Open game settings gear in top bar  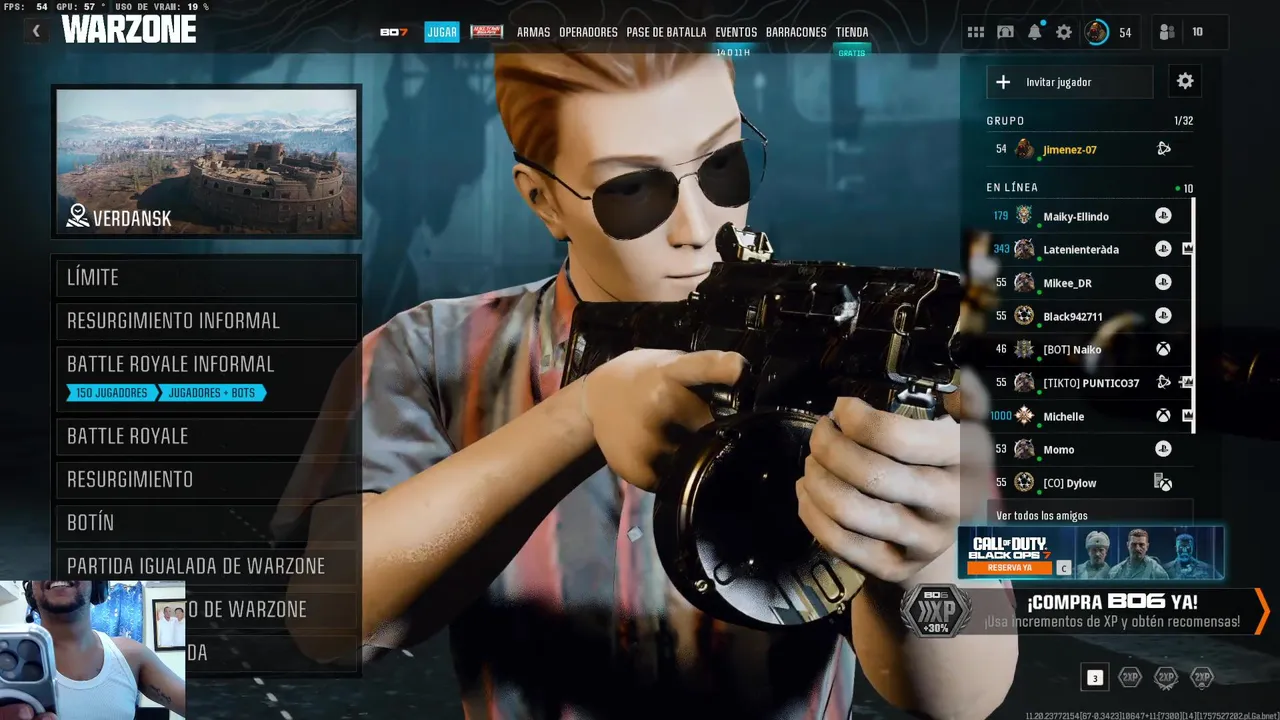pyautogui.click(x=1064, y=32)
